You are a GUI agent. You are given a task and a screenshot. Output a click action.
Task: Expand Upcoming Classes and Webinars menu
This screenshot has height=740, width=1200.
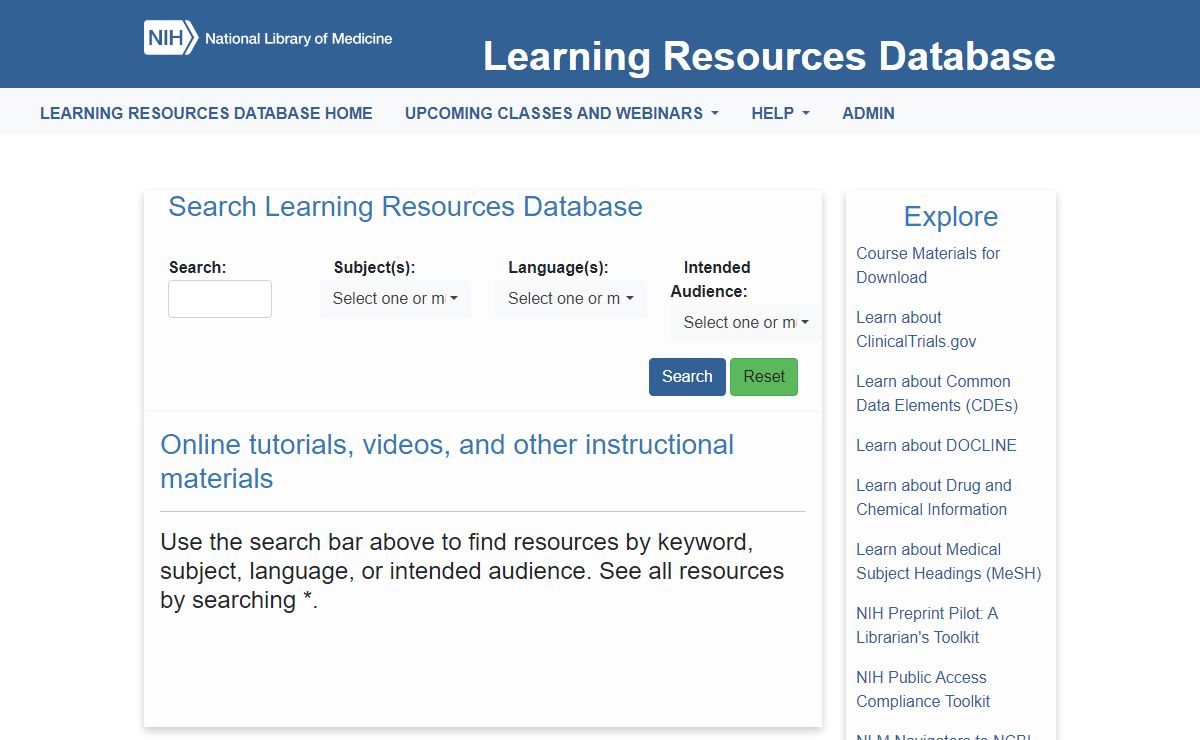[x=562, y=113]
